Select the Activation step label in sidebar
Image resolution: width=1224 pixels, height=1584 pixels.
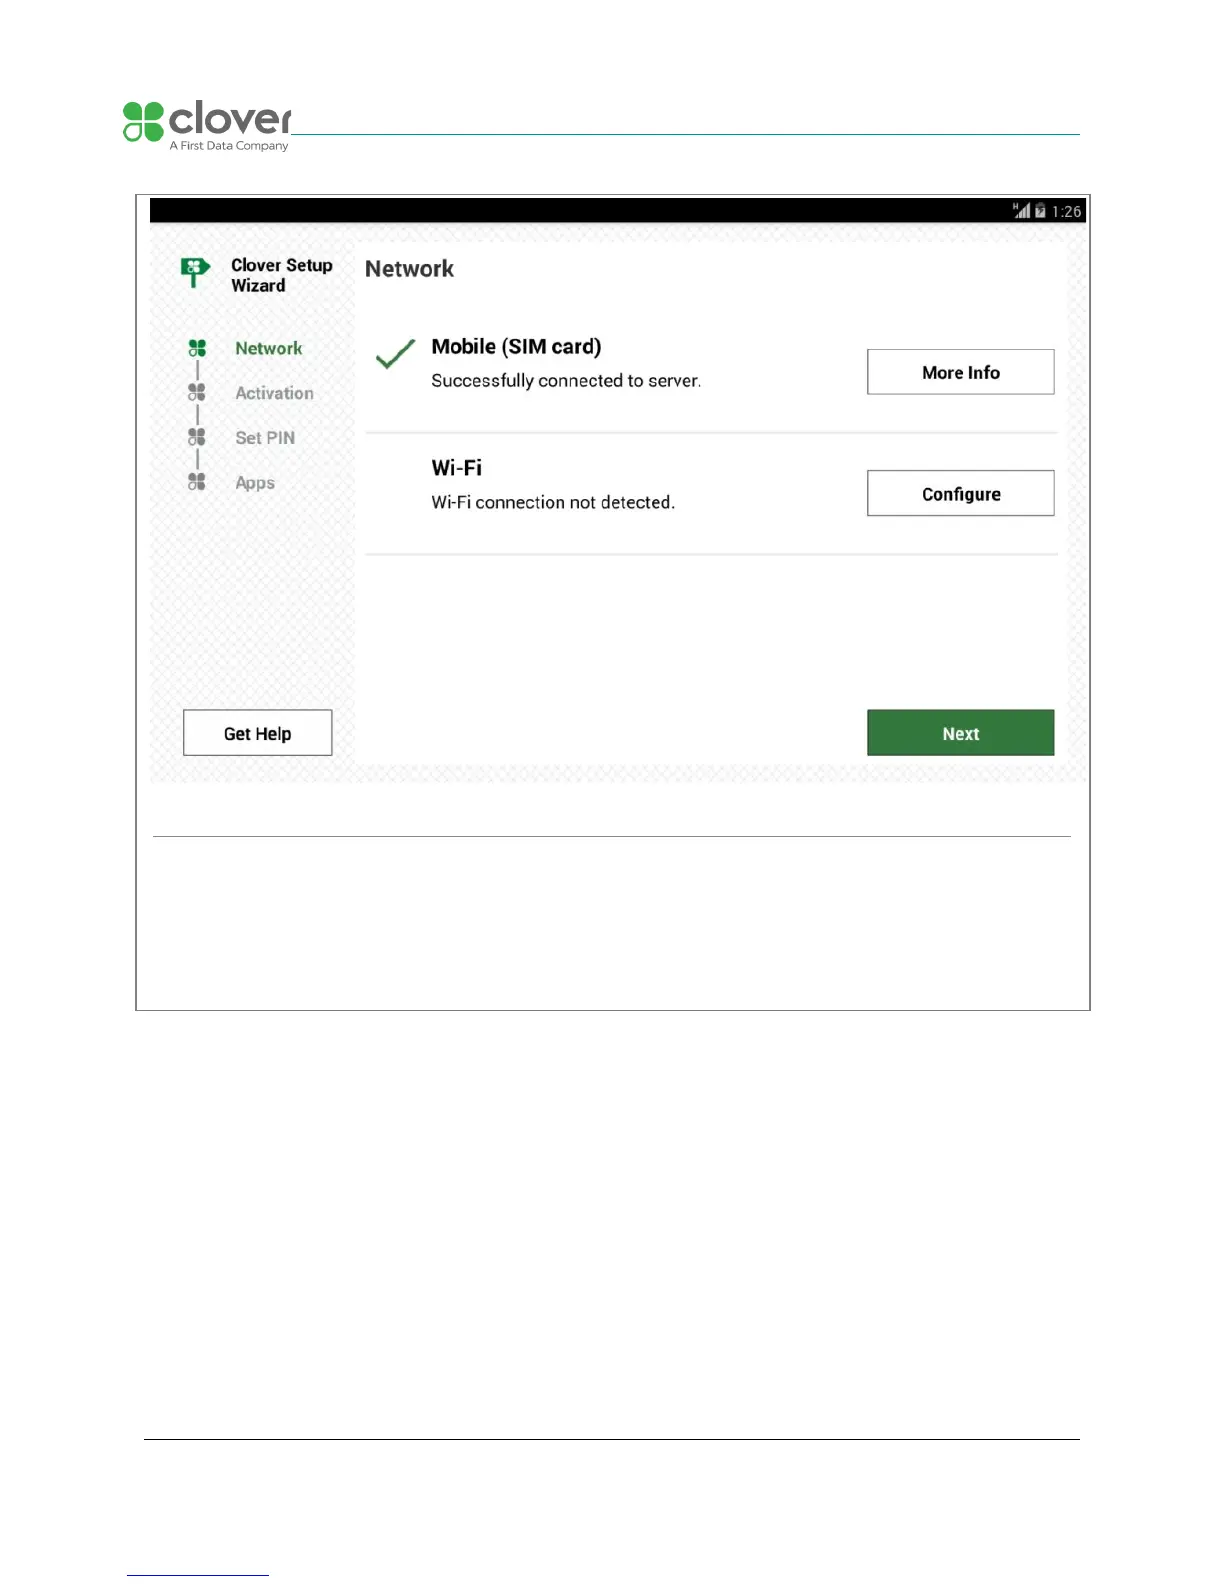[274, 393]
